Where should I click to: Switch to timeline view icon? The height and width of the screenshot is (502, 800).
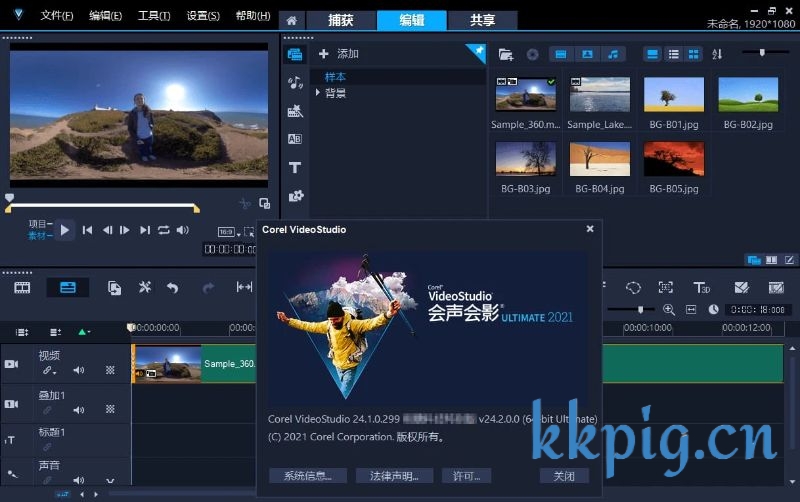tap(68, 288)
